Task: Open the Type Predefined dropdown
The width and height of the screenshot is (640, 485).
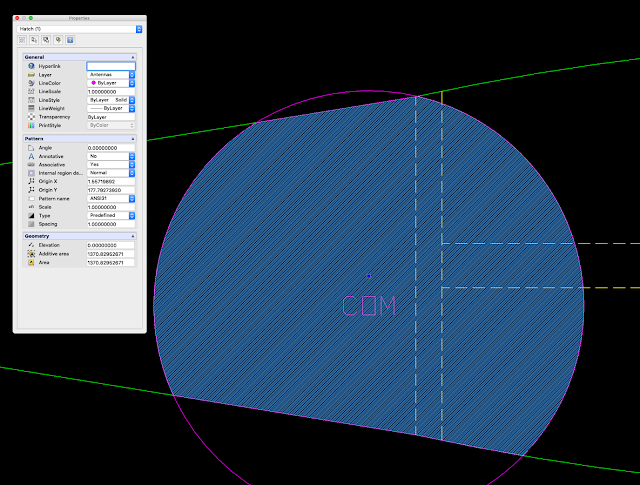Action: [111, 216]
